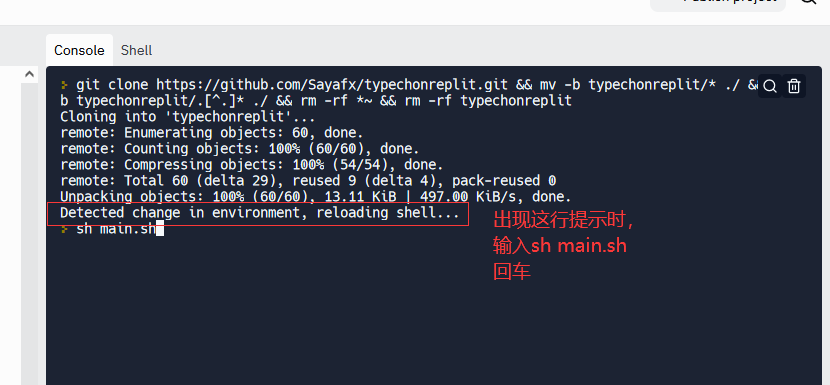This screenshot has width=830, height=385.
Task: Click the prompt arrow before sh main.sh
Action: pyautogui.click(x=65, y=229)
